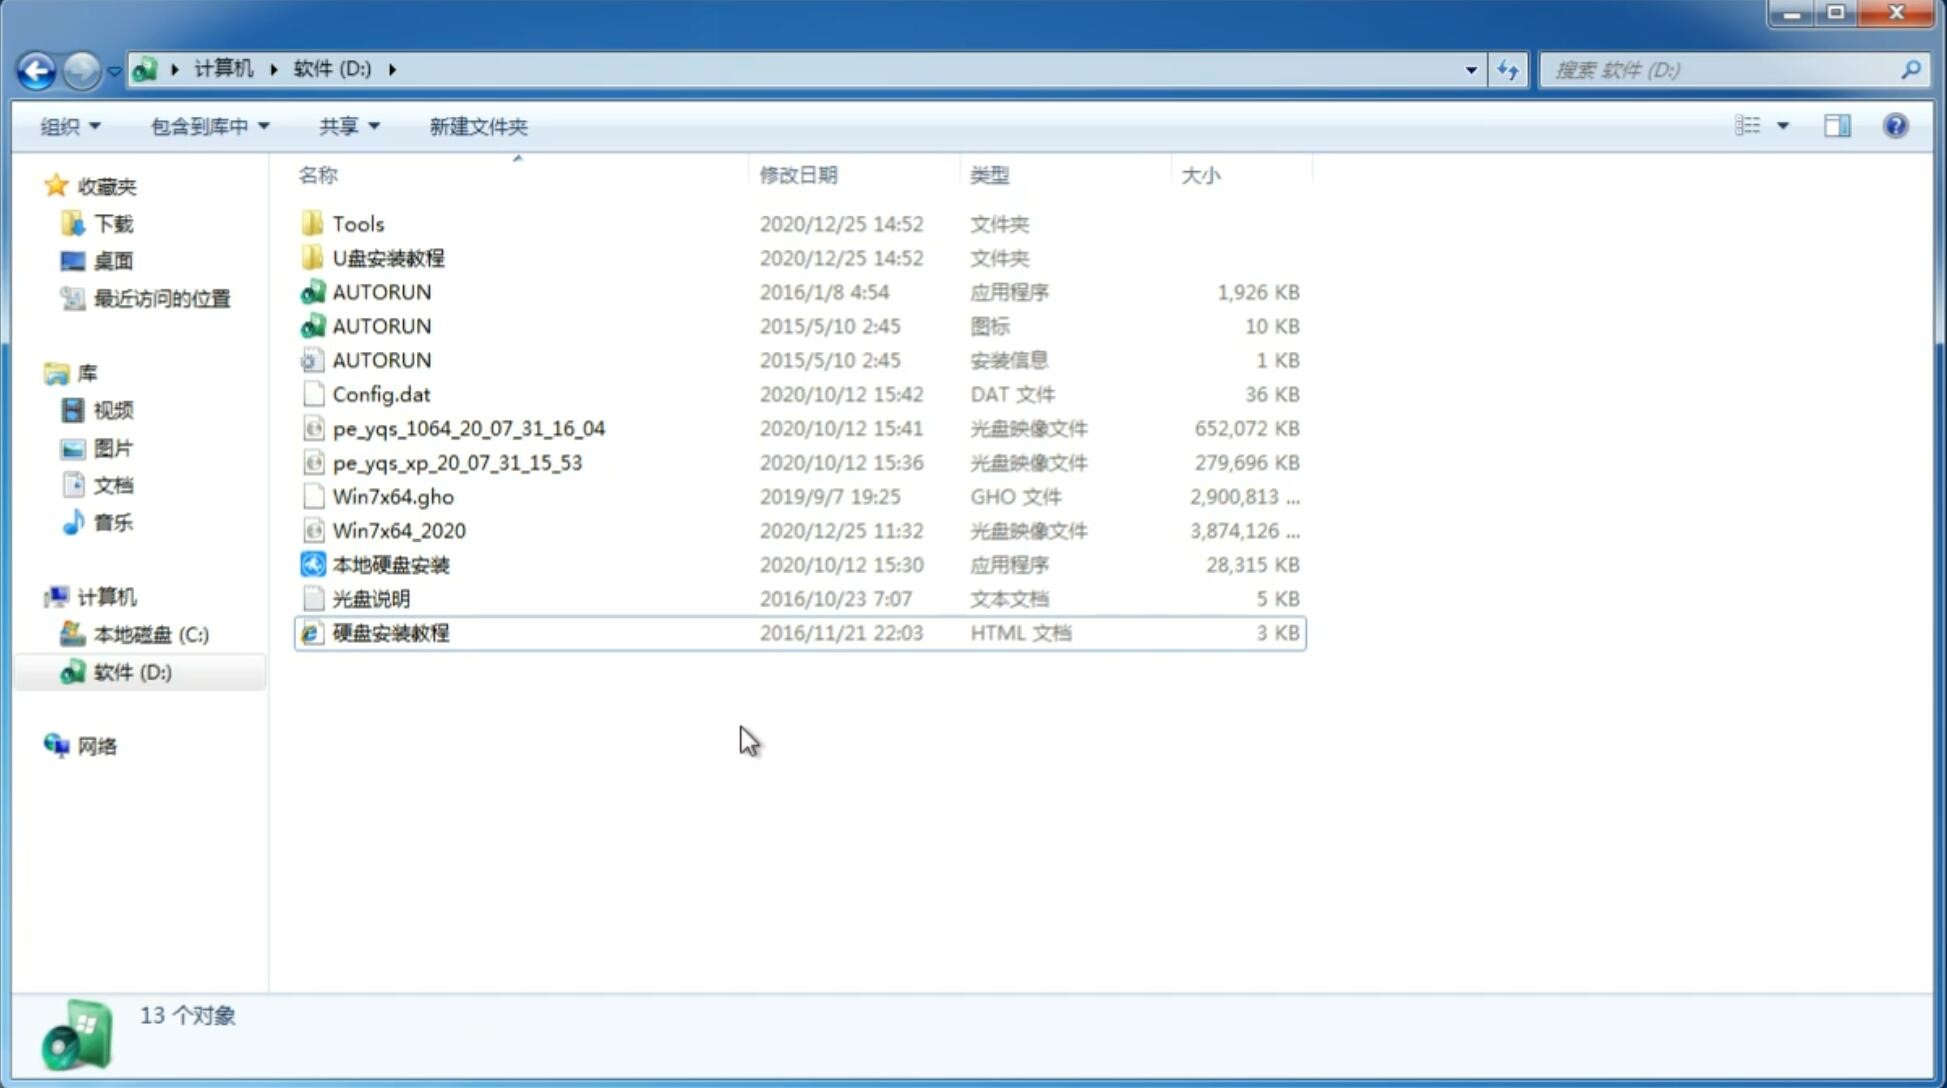Click 新建文件夹 button in toolbar
The image size is (1947, 1088).
click(x=477, y=124)
